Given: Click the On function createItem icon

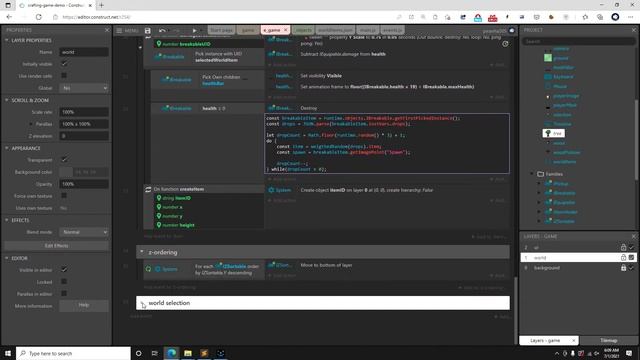Looking at the screenshot, I should point(148,189).
